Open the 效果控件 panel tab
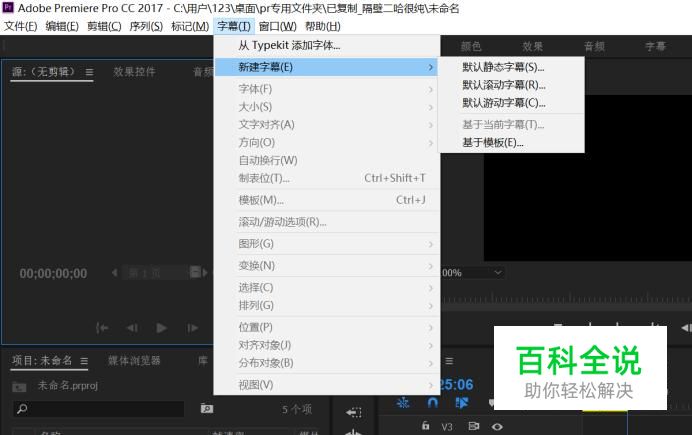Screen dimensions: 692x435 pyautogui.click(x=134, y=72)
